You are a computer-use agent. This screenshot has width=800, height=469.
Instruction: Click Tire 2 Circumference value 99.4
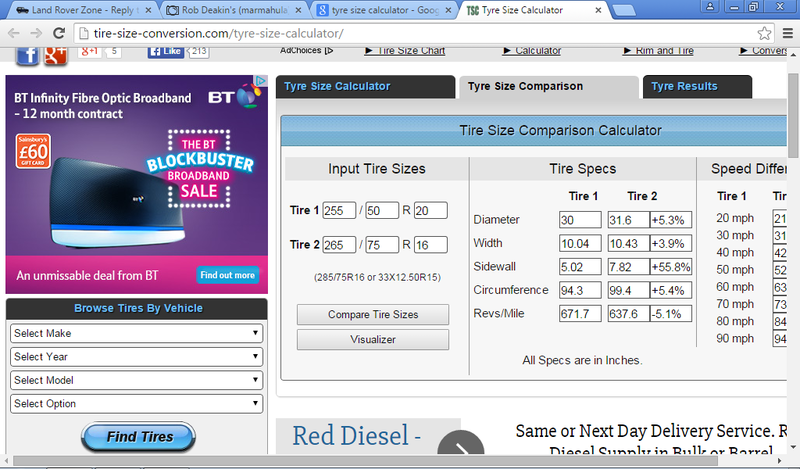(x=629, y=290)
